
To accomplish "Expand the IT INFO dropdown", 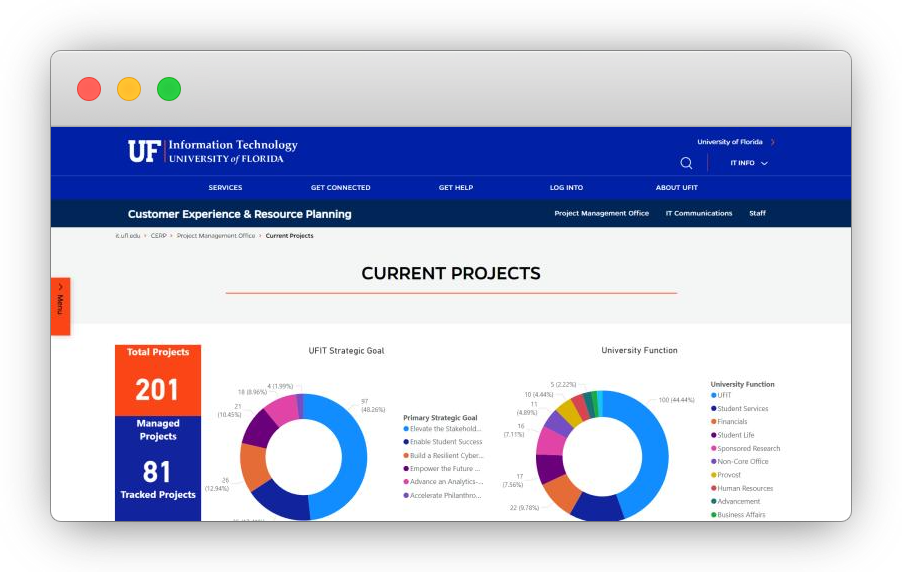I will (749, 163).
